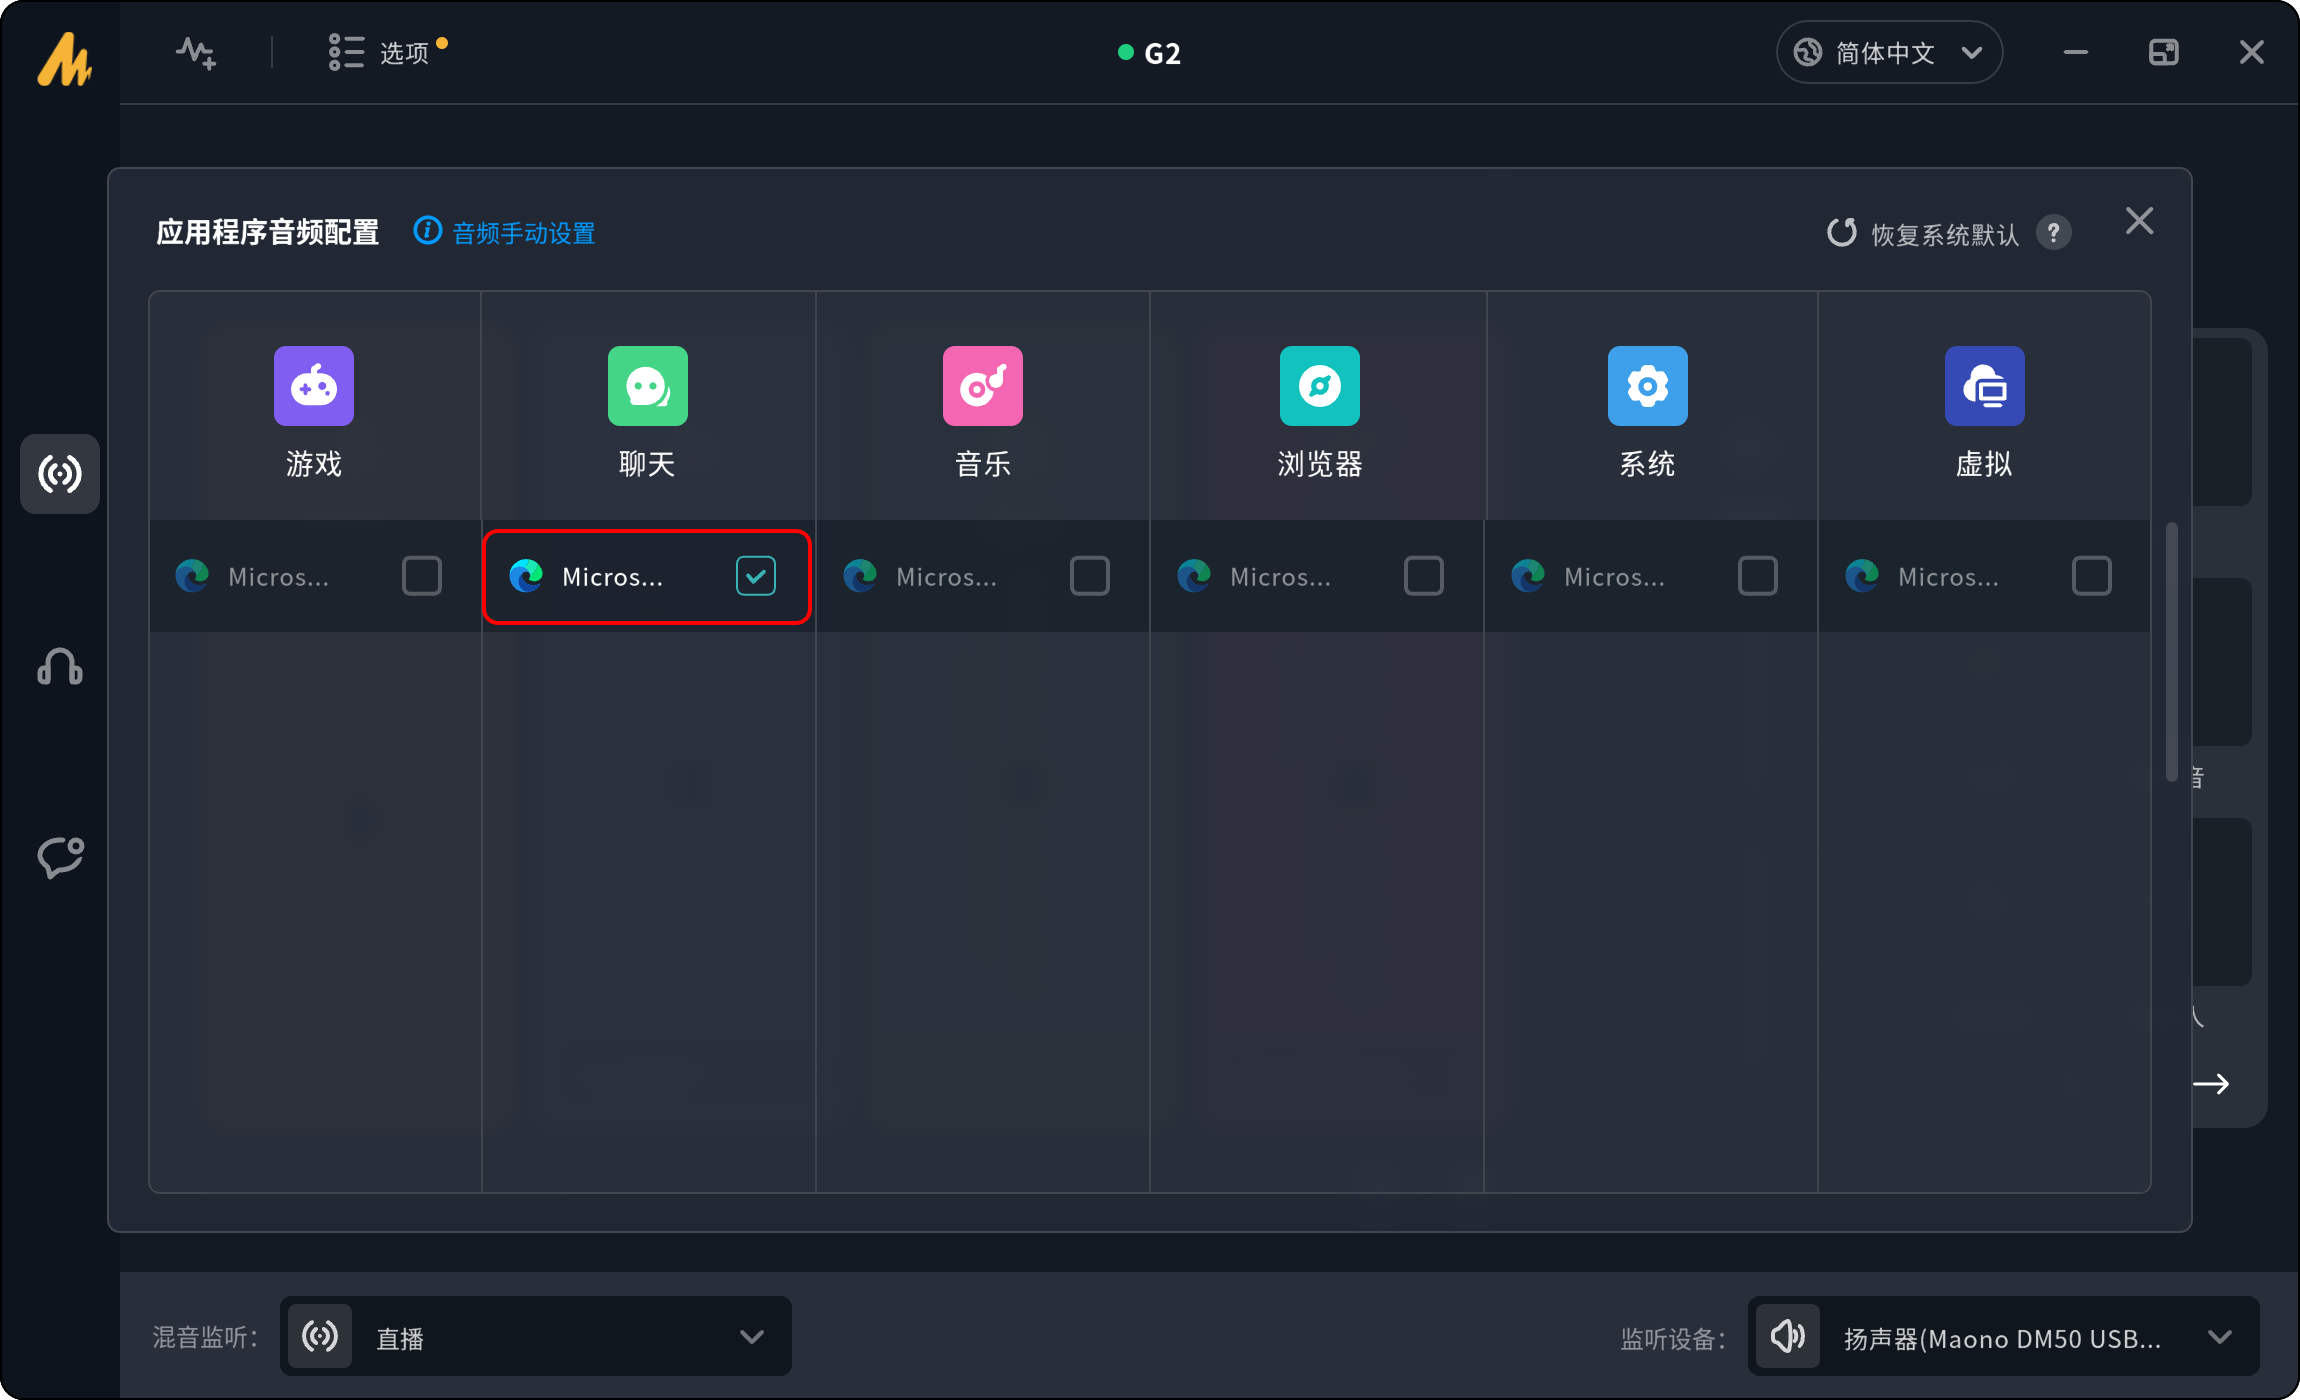This screenshot has width=2300, height=1400.
Task: Open the headphone tab in the sidebar
Action: tap(60, 666)
